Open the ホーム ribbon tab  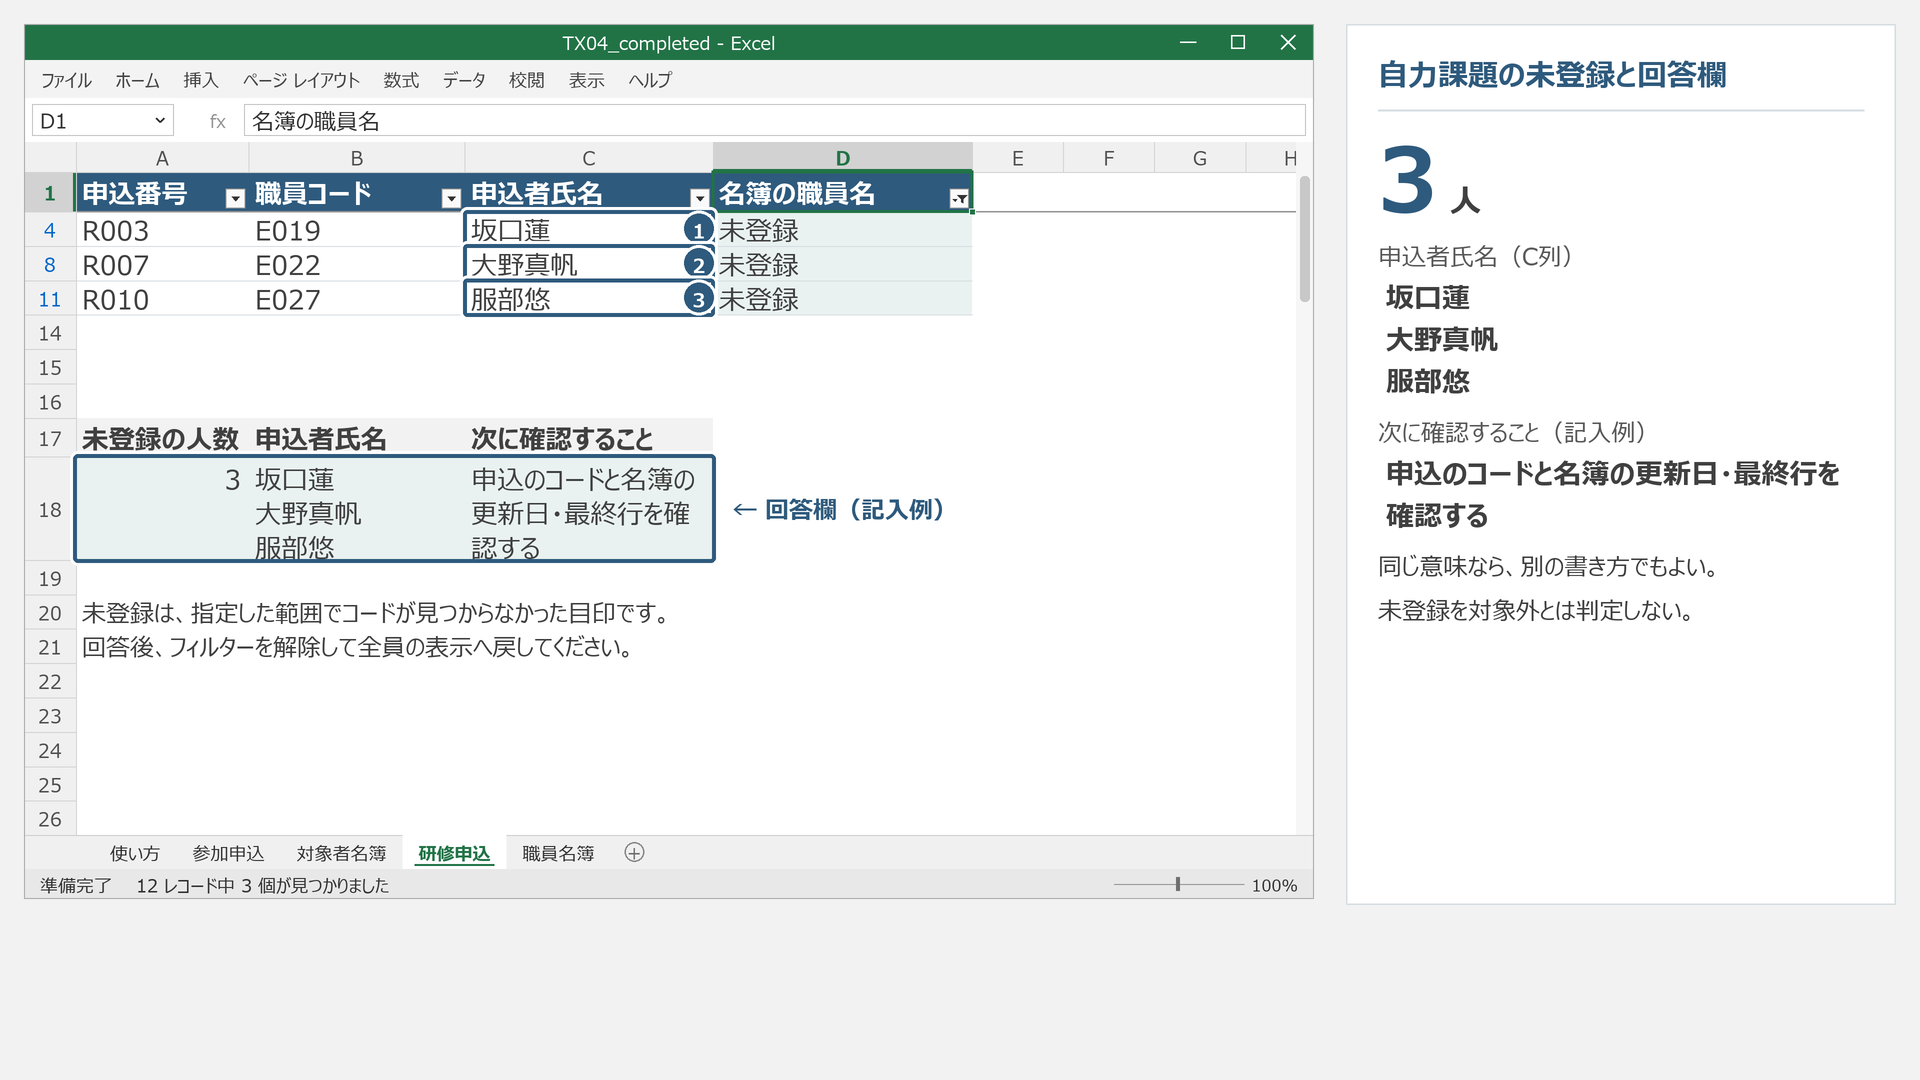137,80
